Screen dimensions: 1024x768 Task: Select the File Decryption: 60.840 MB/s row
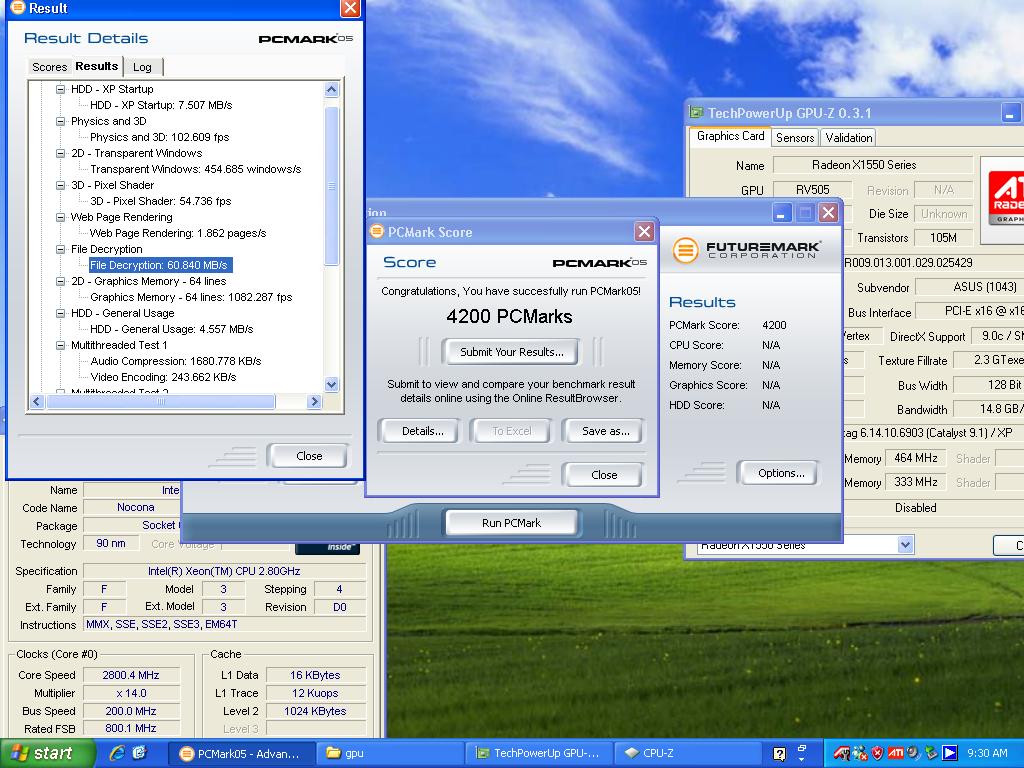click(x=159, y=265)
